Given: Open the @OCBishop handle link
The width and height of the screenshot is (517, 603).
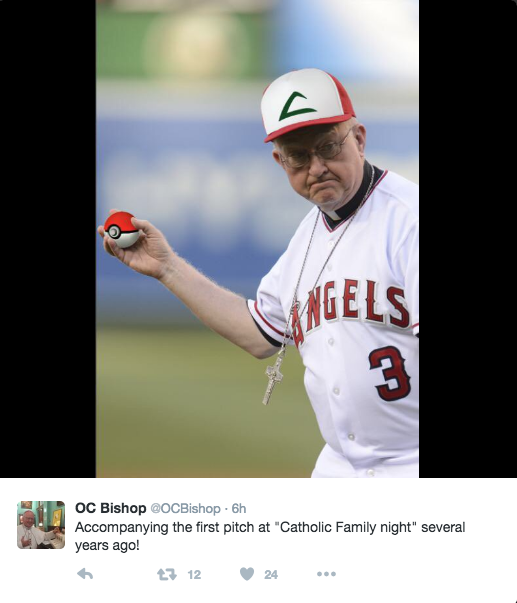Looking at the screenshot, I should [x=185, y=508].
